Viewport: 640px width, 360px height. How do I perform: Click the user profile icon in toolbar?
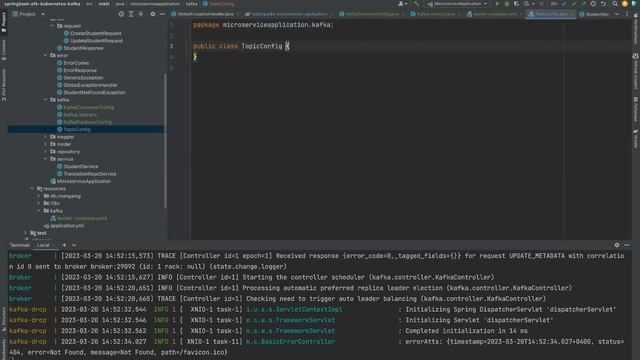(x=402, y=4)
